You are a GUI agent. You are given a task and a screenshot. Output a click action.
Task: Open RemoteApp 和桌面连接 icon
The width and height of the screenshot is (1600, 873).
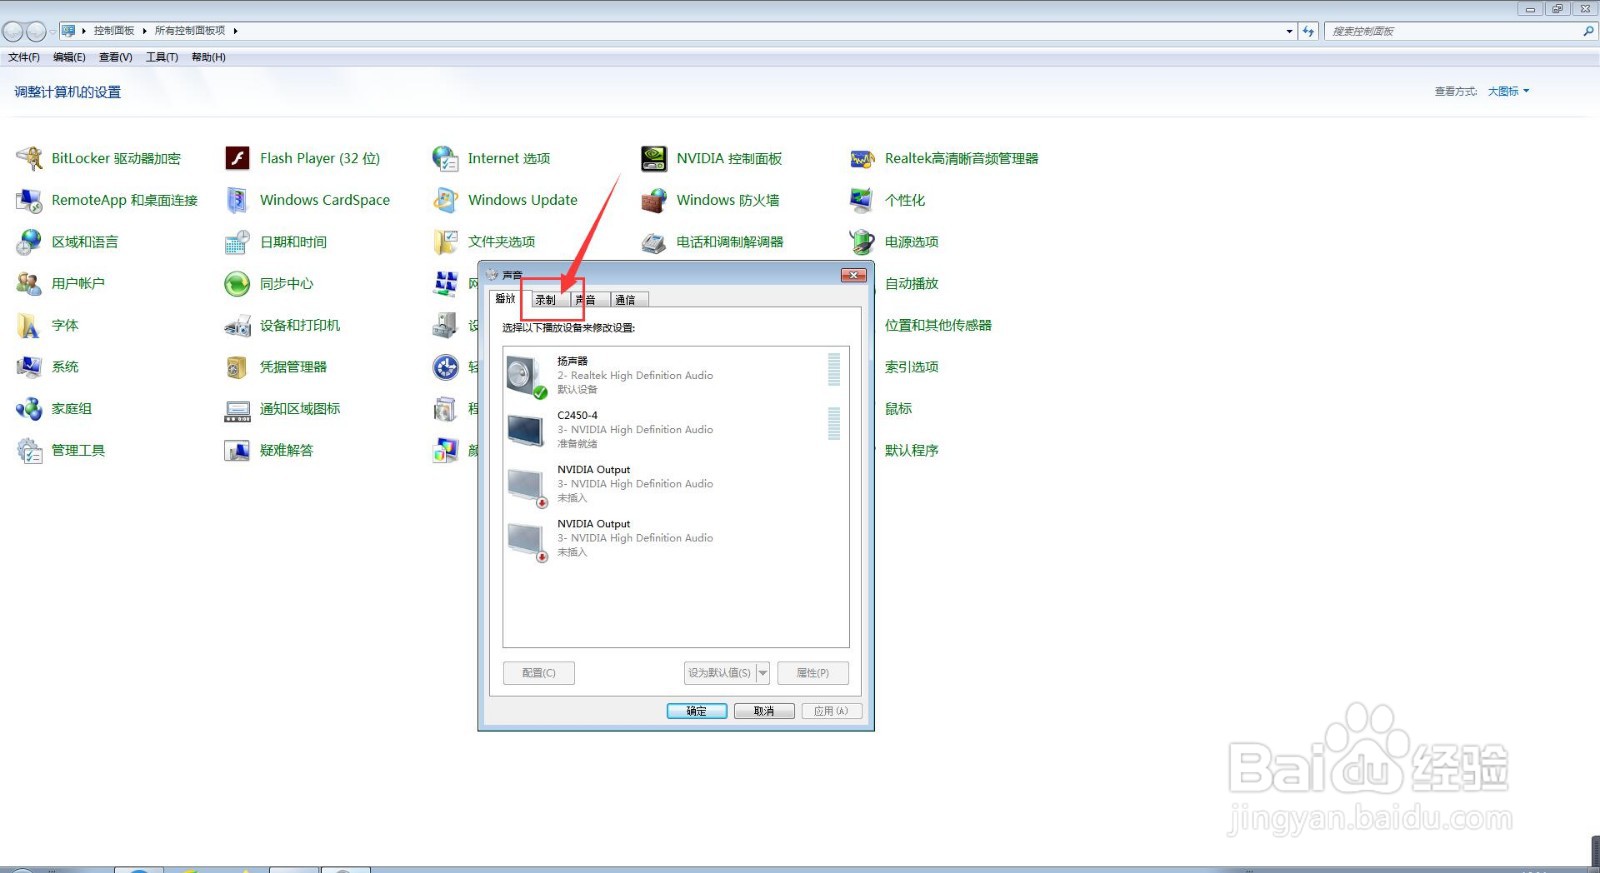pyautogui.click(x=30, y=200)
